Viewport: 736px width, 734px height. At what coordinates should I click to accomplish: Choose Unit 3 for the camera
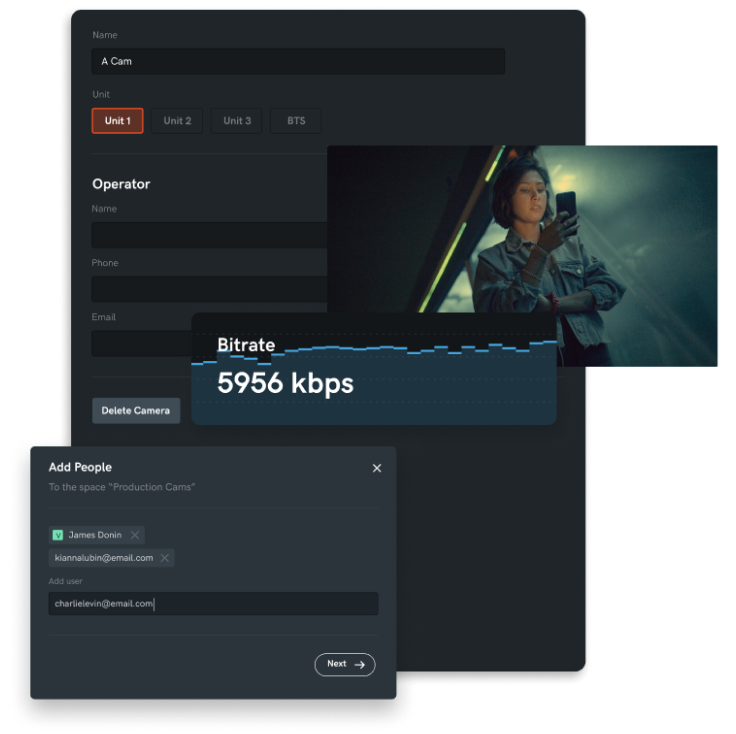tap(237, 121)
